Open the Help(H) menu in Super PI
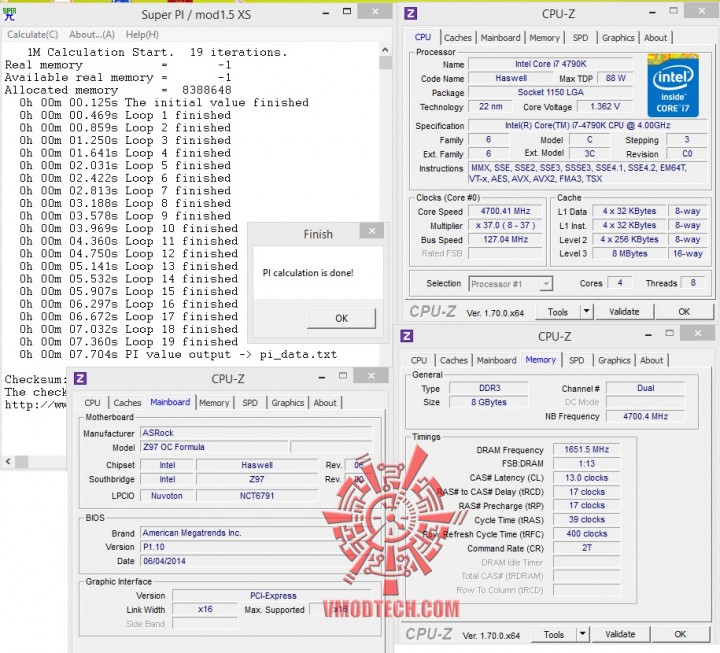The image size is (720, 653). pyautogui.click(x=142, y=34)
